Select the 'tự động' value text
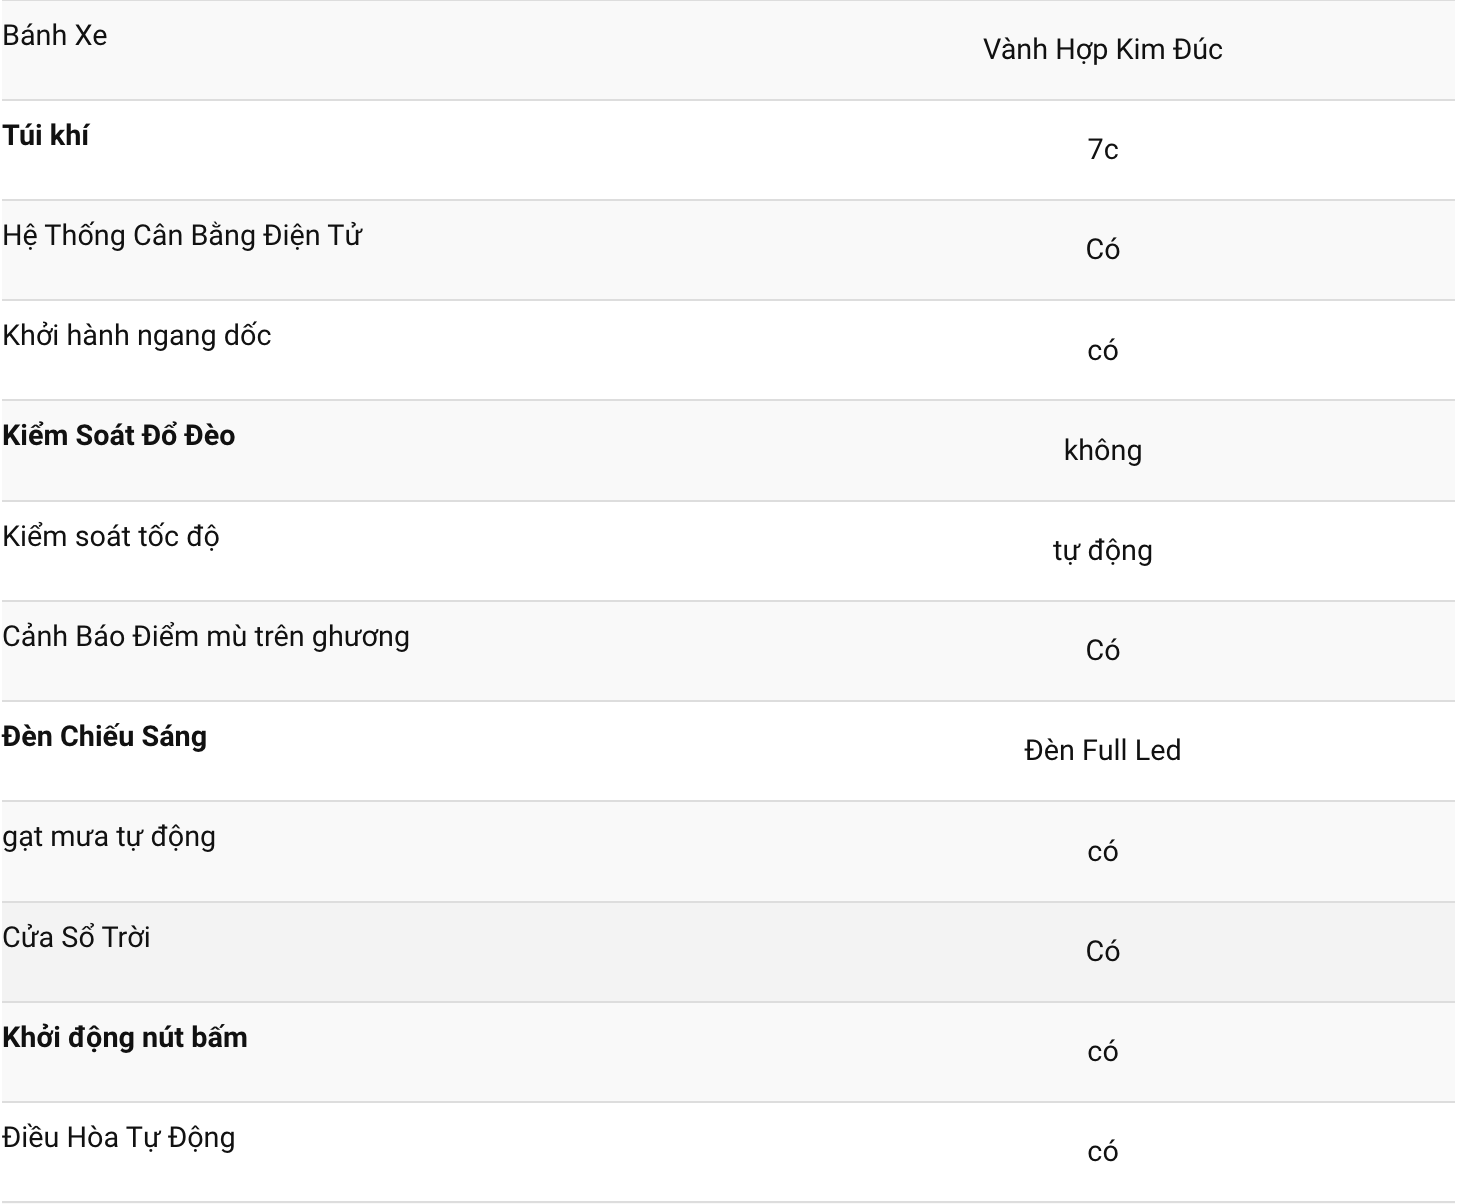The image size is (1462, 1204). point(1102,551)
